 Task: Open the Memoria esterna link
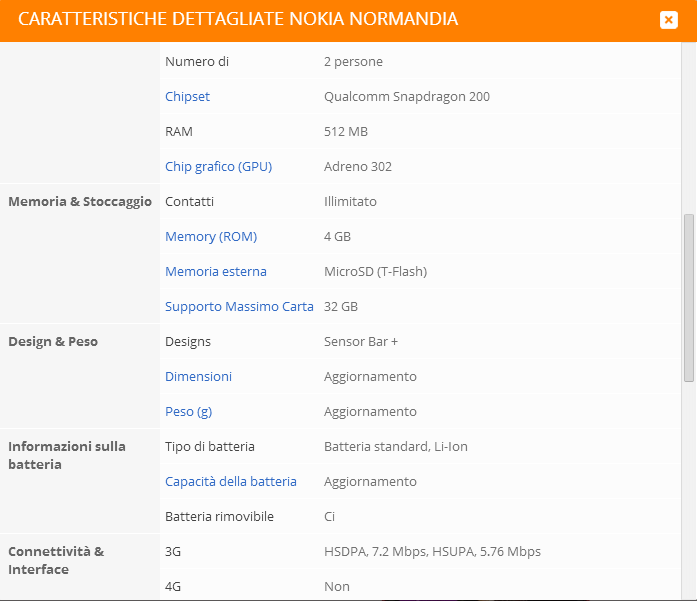tap(216, 271)
